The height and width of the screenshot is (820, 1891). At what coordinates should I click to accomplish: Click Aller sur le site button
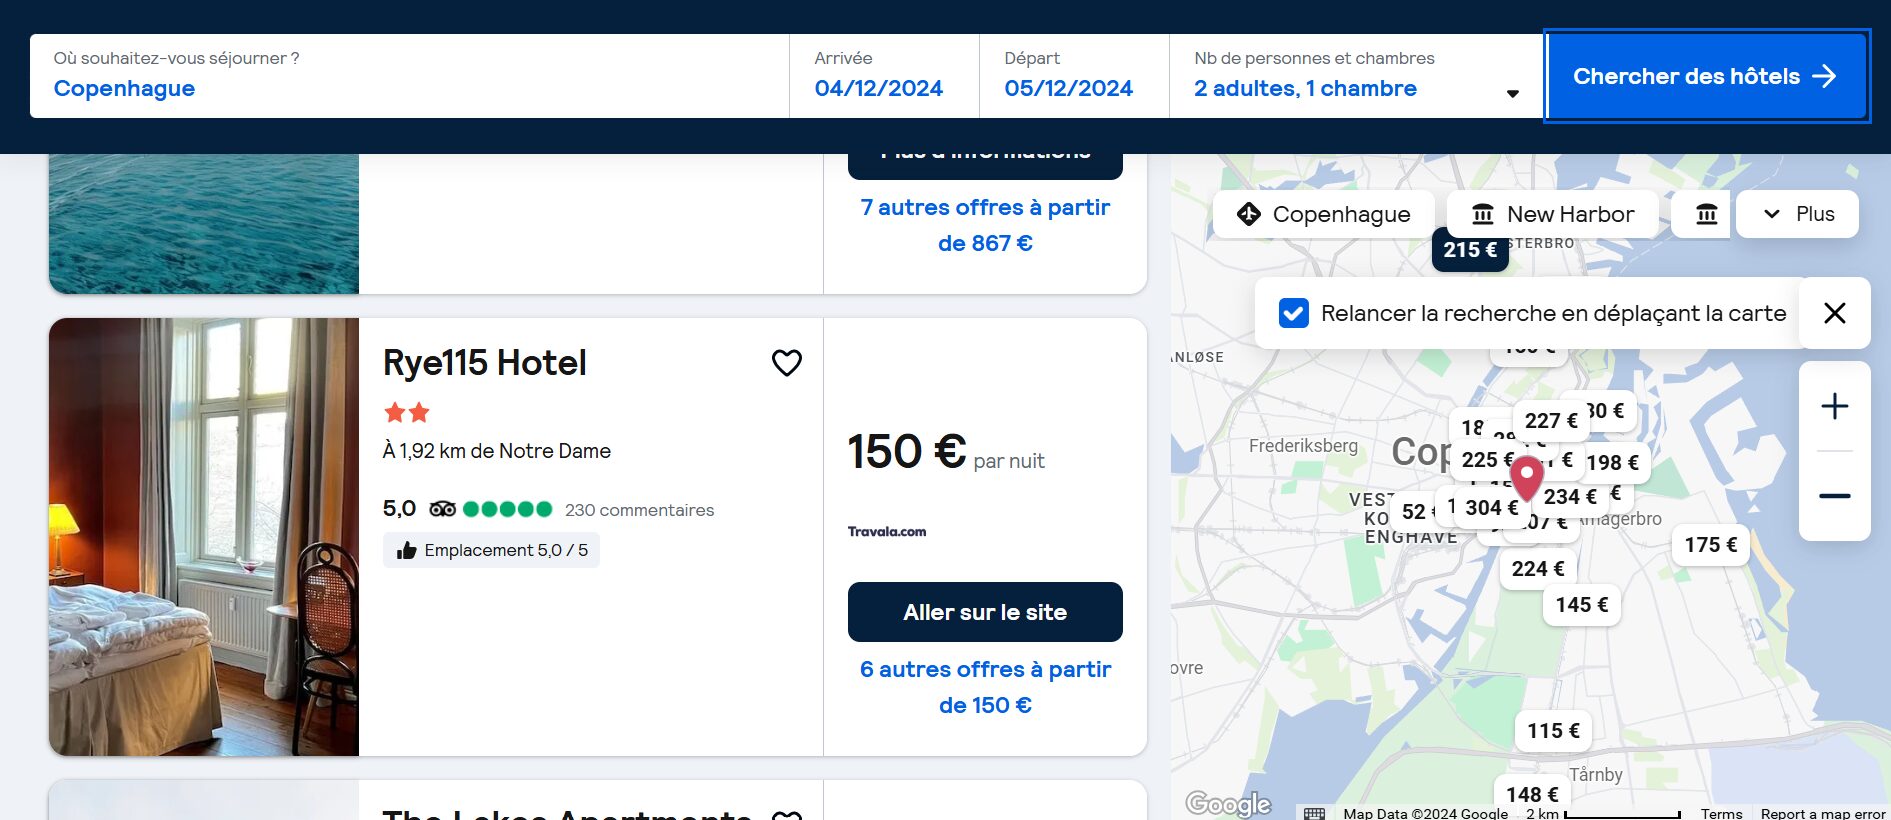pos(985,612)
